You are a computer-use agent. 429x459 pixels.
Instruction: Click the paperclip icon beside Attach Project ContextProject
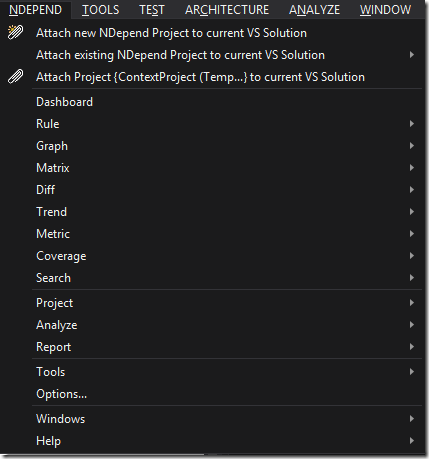(x=15, y=77)
